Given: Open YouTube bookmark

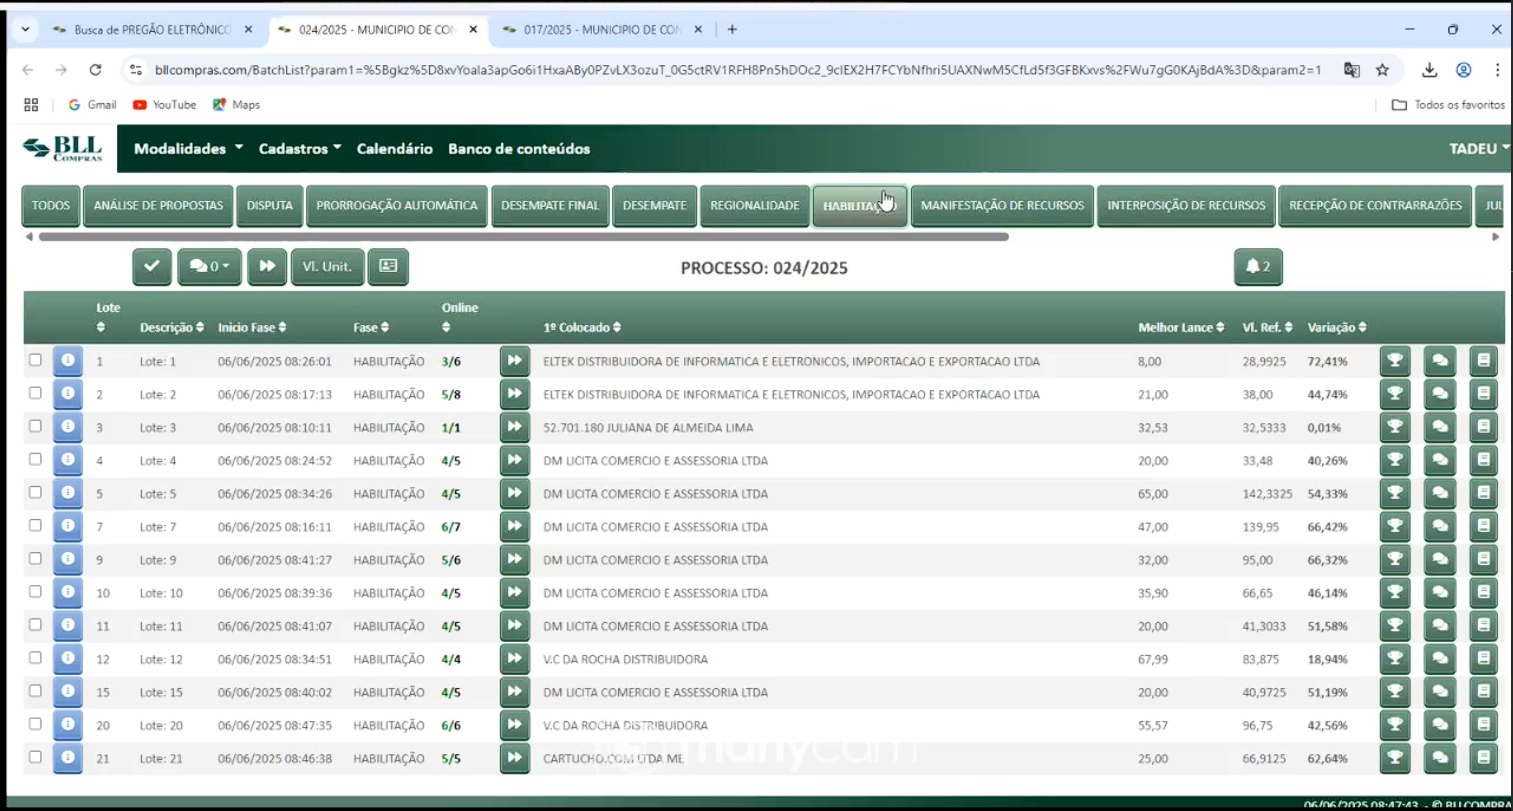Looking at the screenshot, I should (165, 104).
